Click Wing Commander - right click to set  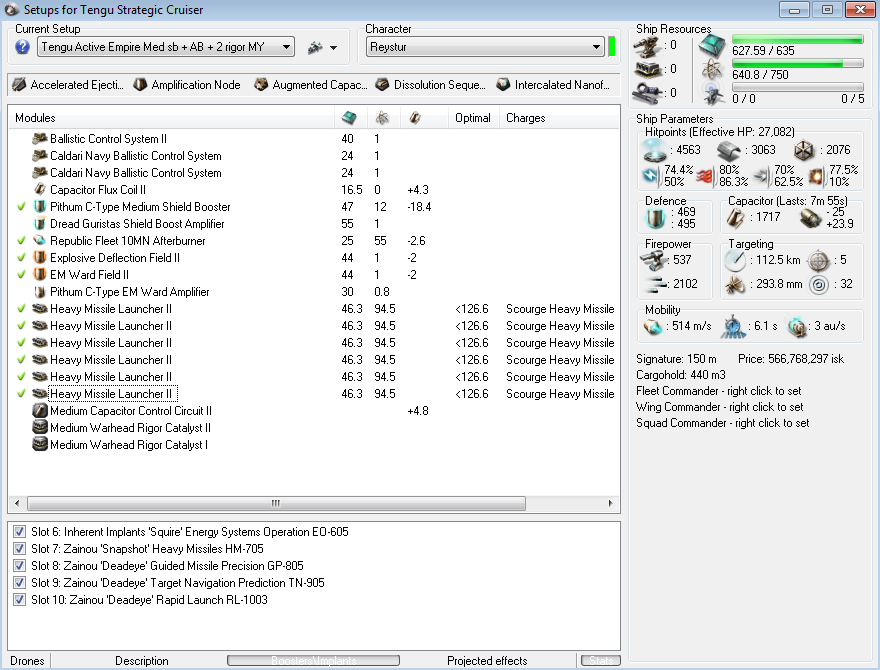pos(719,407)
